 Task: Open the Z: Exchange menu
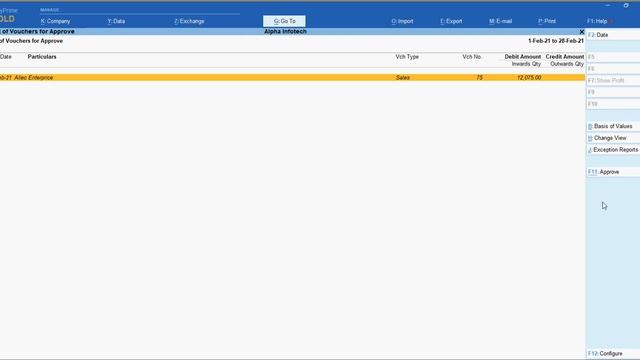pyautogui.click(x=189, y=21)
